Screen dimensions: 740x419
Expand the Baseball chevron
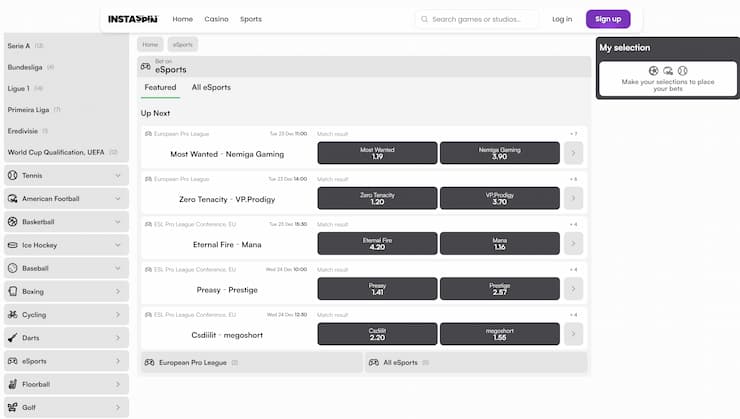[x=118, y=268]
